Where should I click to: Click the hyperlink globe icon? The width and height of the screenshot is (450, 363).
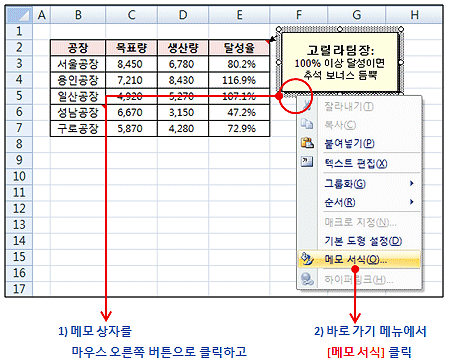tap(307, 279)
